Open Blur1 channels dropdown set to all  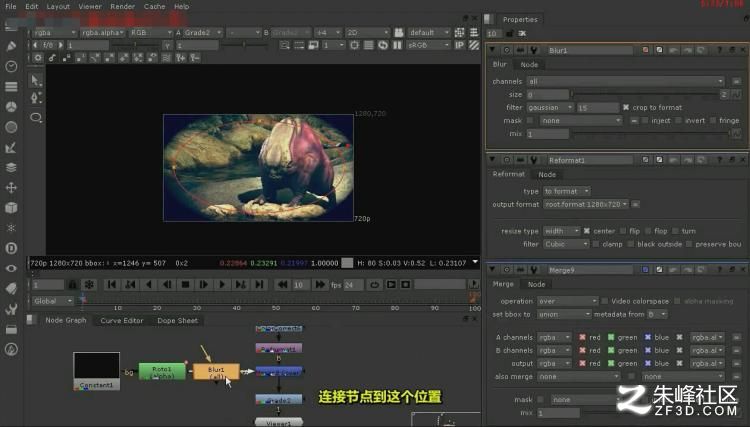click(626, 81)
